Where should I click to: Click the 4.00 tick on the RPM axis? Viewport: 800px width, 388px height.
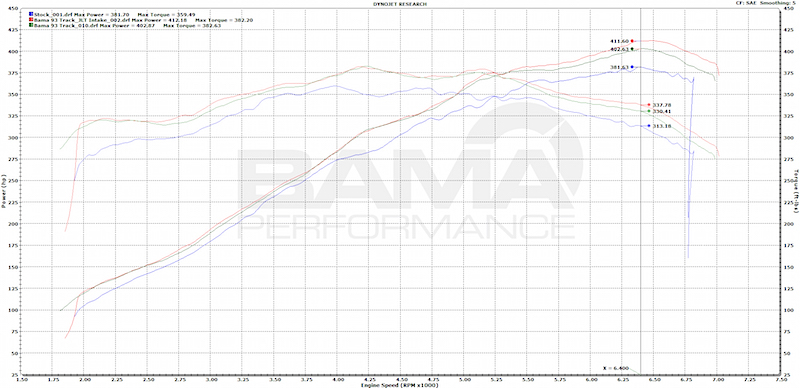click(337, 380)
